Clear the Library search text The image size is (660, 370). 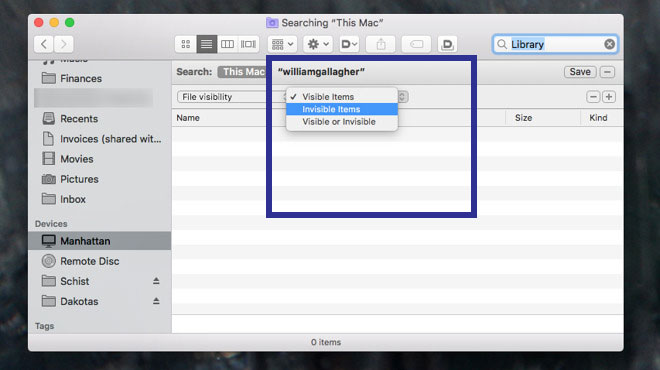click(x=609, y=44)
